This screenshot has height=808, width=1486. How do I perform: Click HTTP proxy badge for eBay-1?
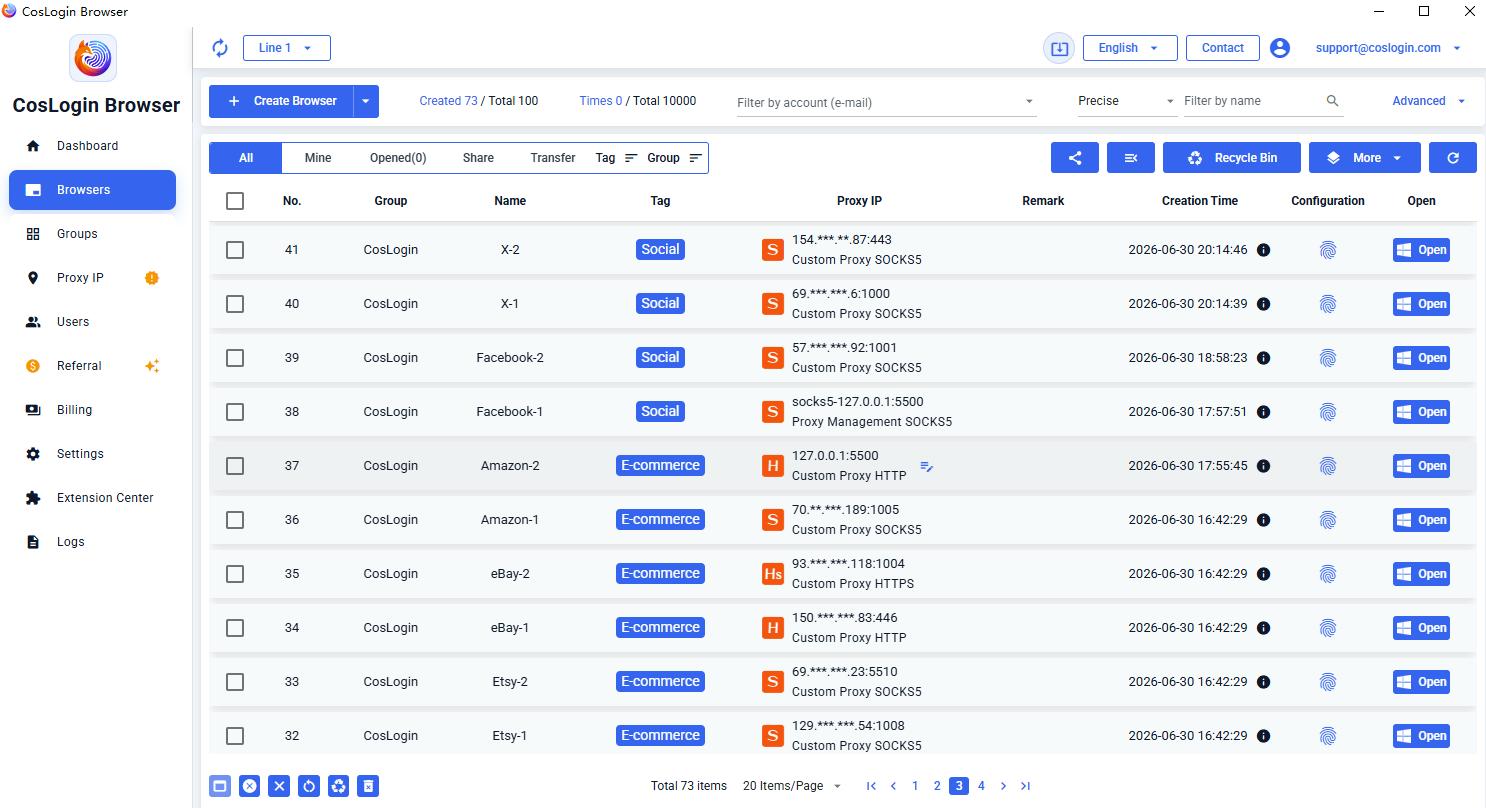[772, 628]
